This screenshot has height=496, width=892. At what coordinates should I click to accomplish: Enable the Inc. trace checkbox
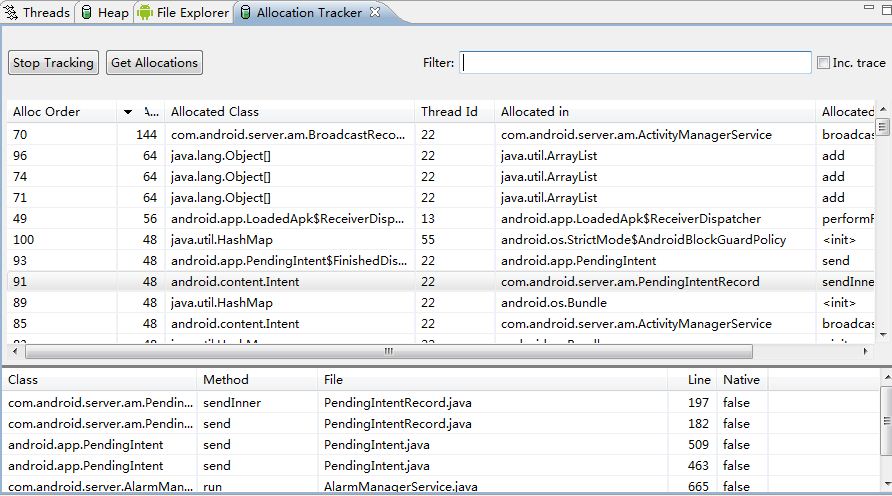click(x=823, y=63)
